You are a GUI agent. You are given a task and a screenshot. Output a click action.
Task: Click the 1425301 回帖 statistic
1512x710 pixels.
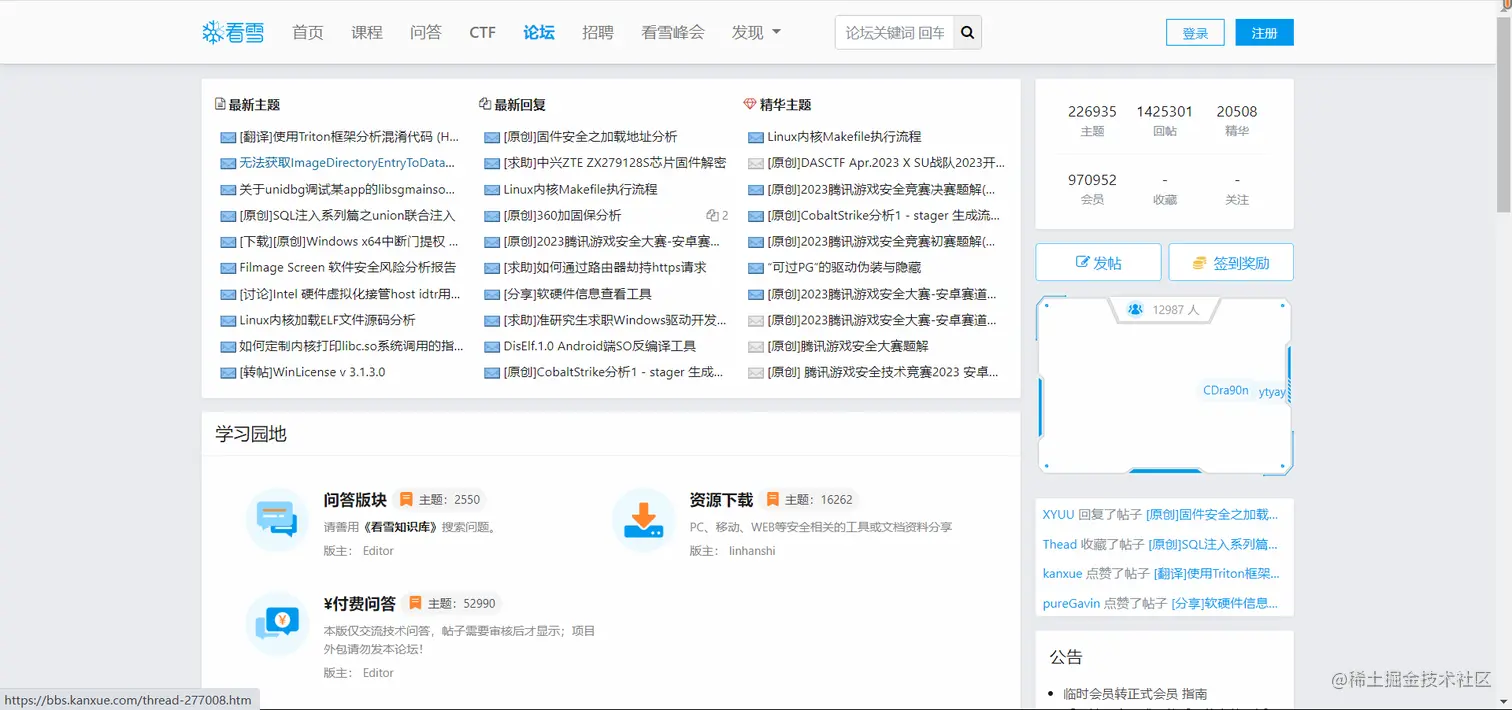click(x=1164, y=120)
